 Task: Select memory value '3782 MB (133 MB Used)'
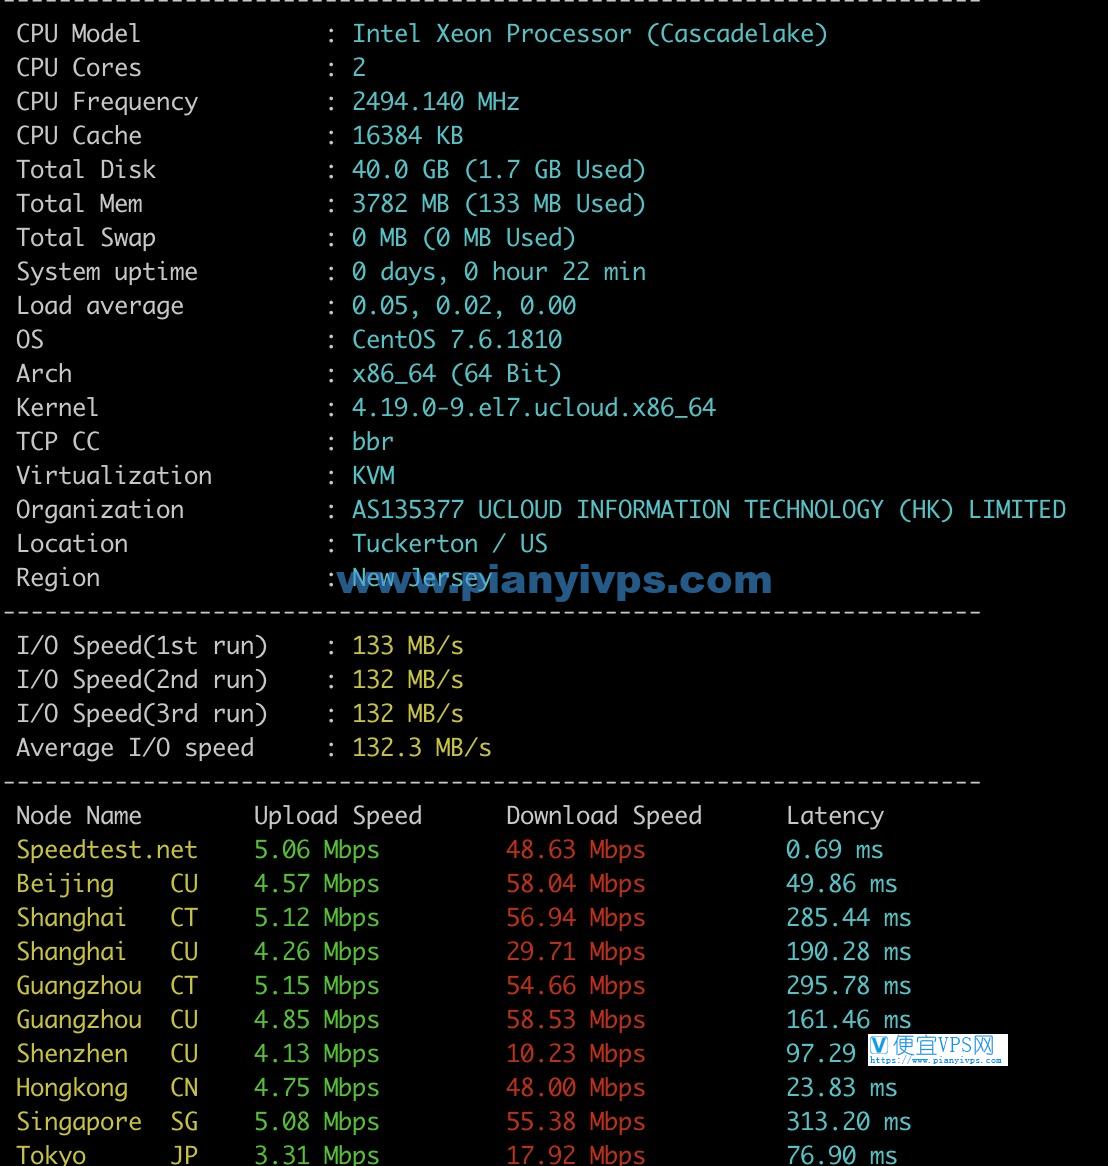[498, 204]
